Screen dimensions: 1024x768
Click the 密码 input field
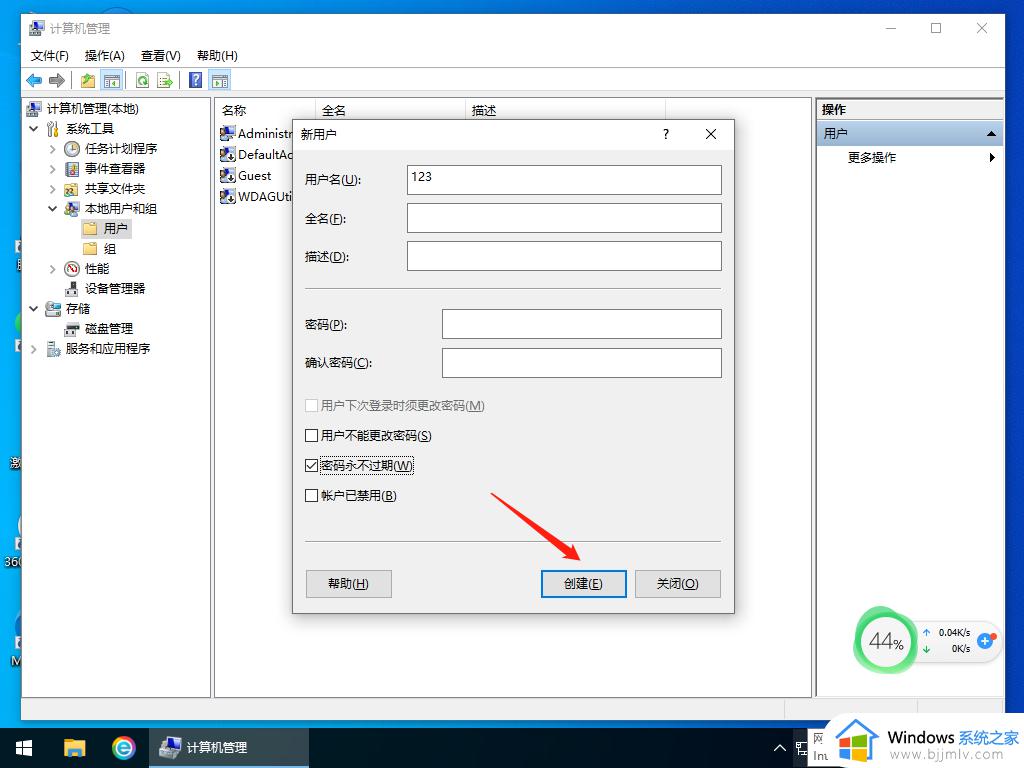coord(582,324)
